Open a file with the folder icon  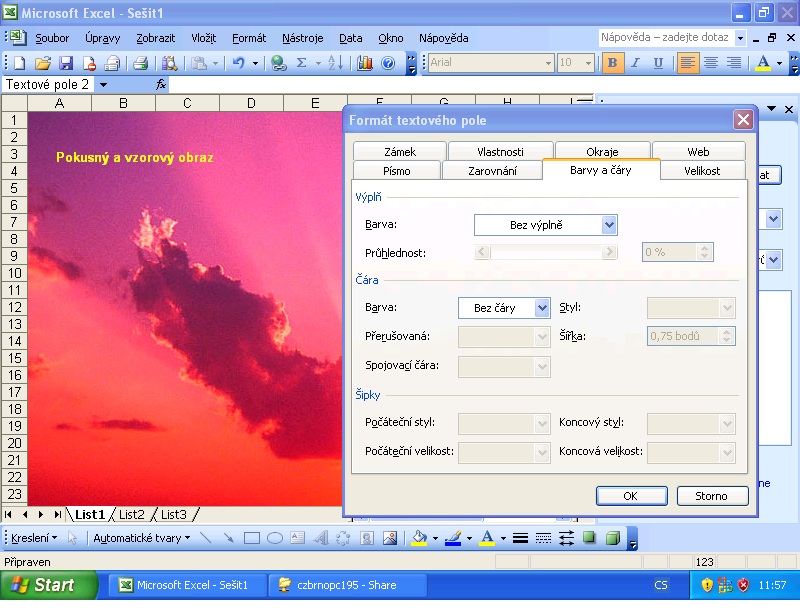43,63
